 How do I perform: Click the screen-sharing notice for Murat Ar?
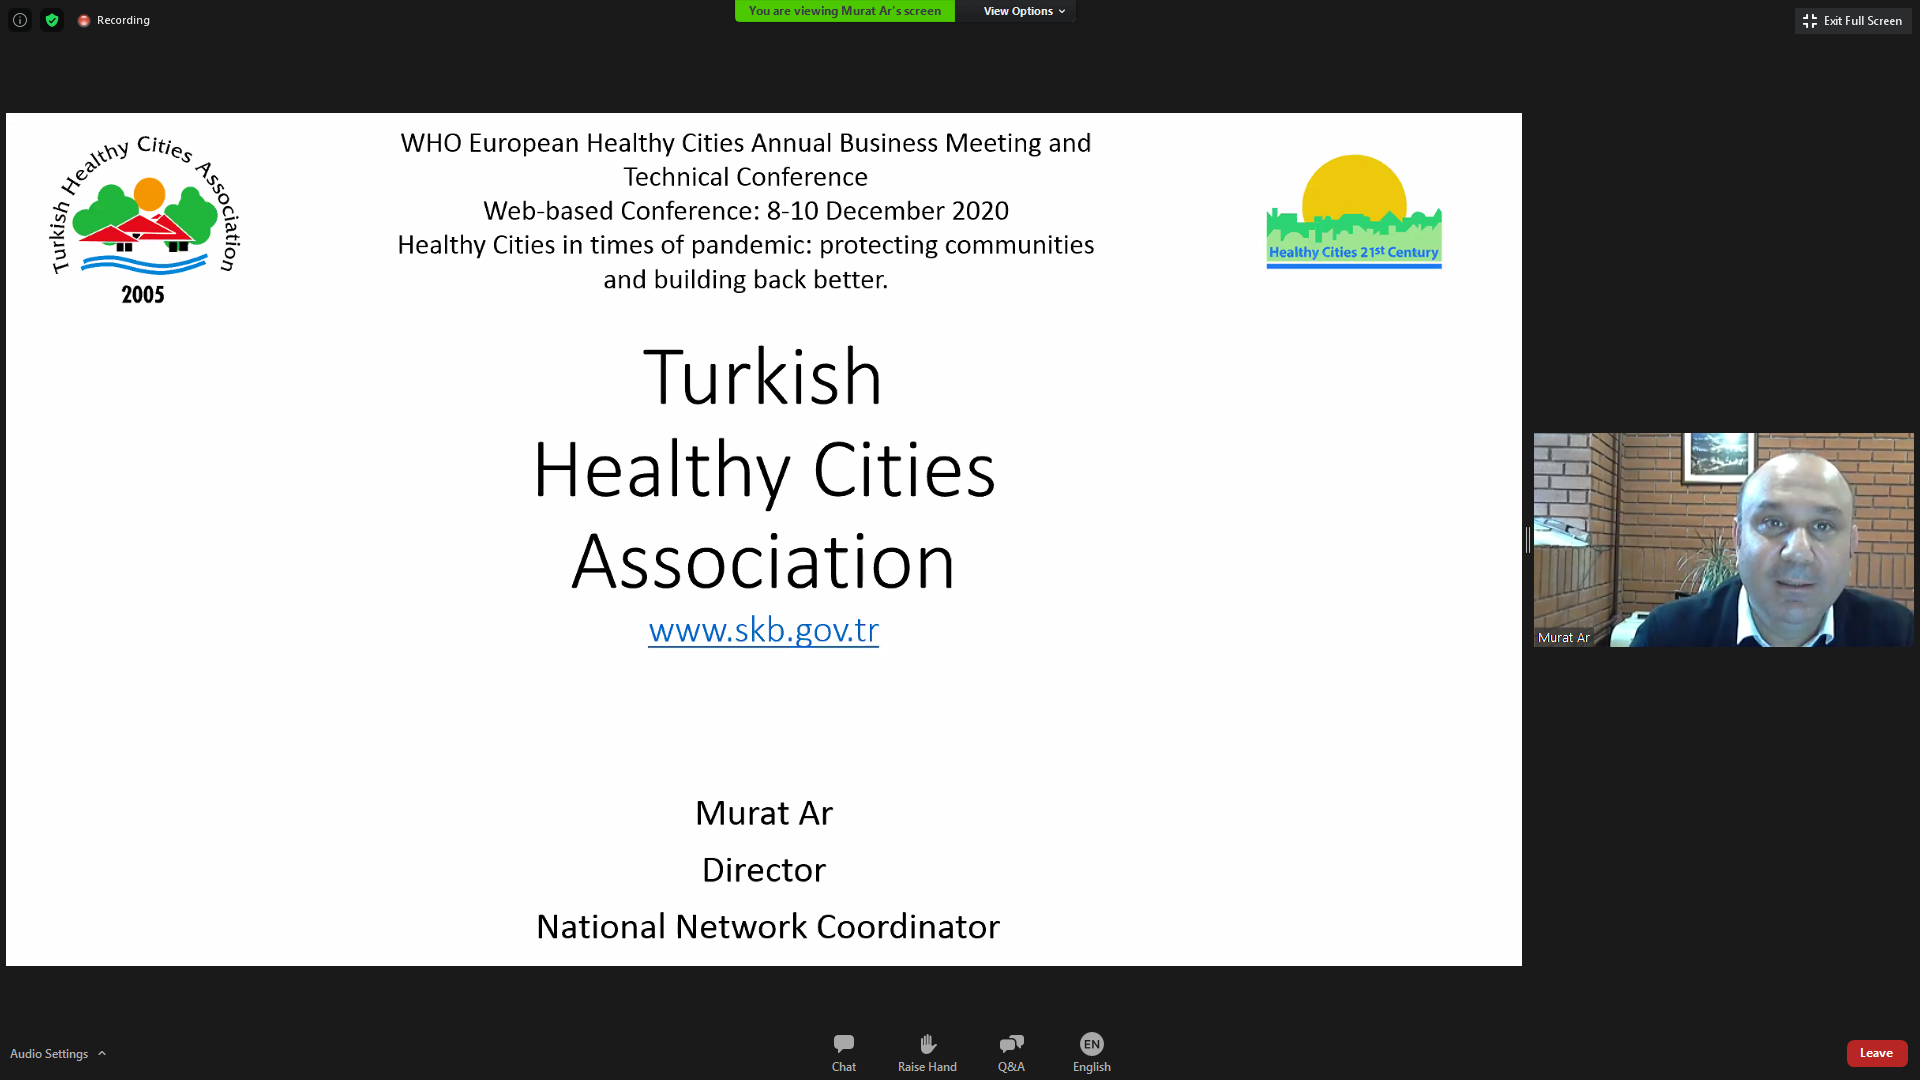click(x=845, y=11)
